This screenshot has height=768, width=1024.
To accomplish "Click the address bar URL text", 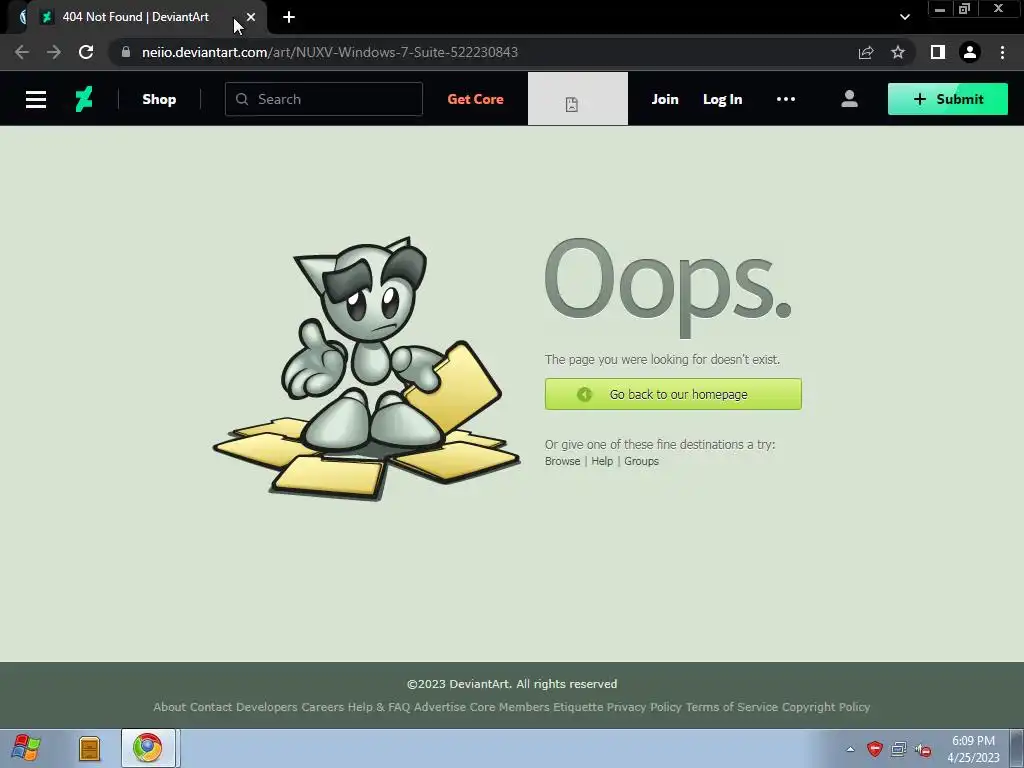I will coord(330,52).
